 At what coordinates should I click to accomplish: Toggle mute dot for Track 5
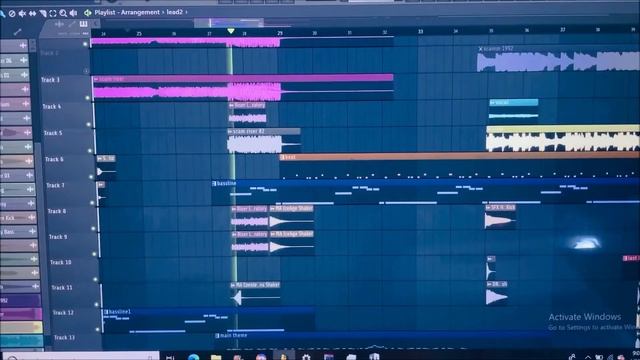click(90, 151)
